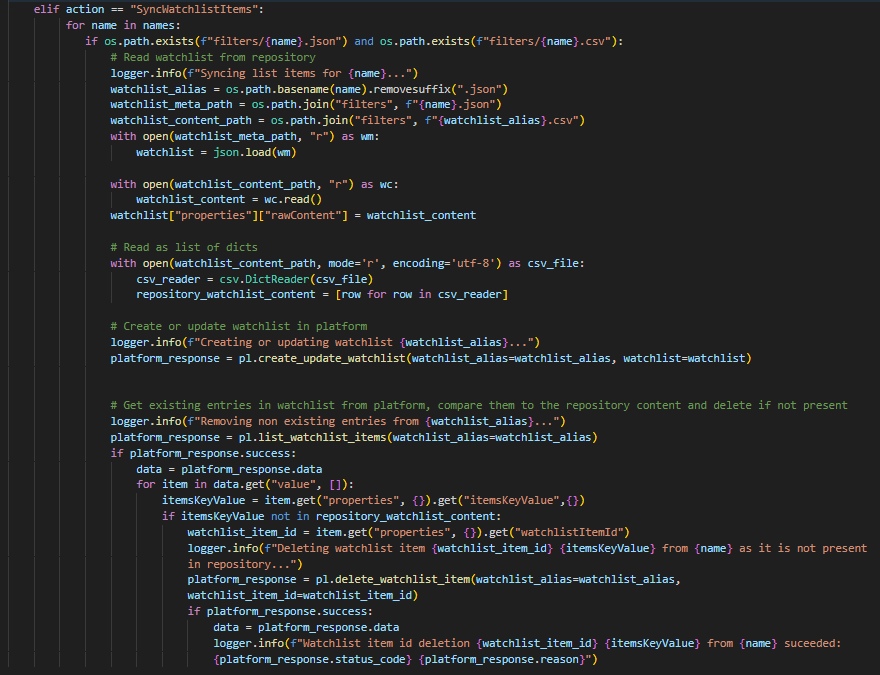
Task: Click the logger.info 'Syncing list items' call
Action: point(264,73)
